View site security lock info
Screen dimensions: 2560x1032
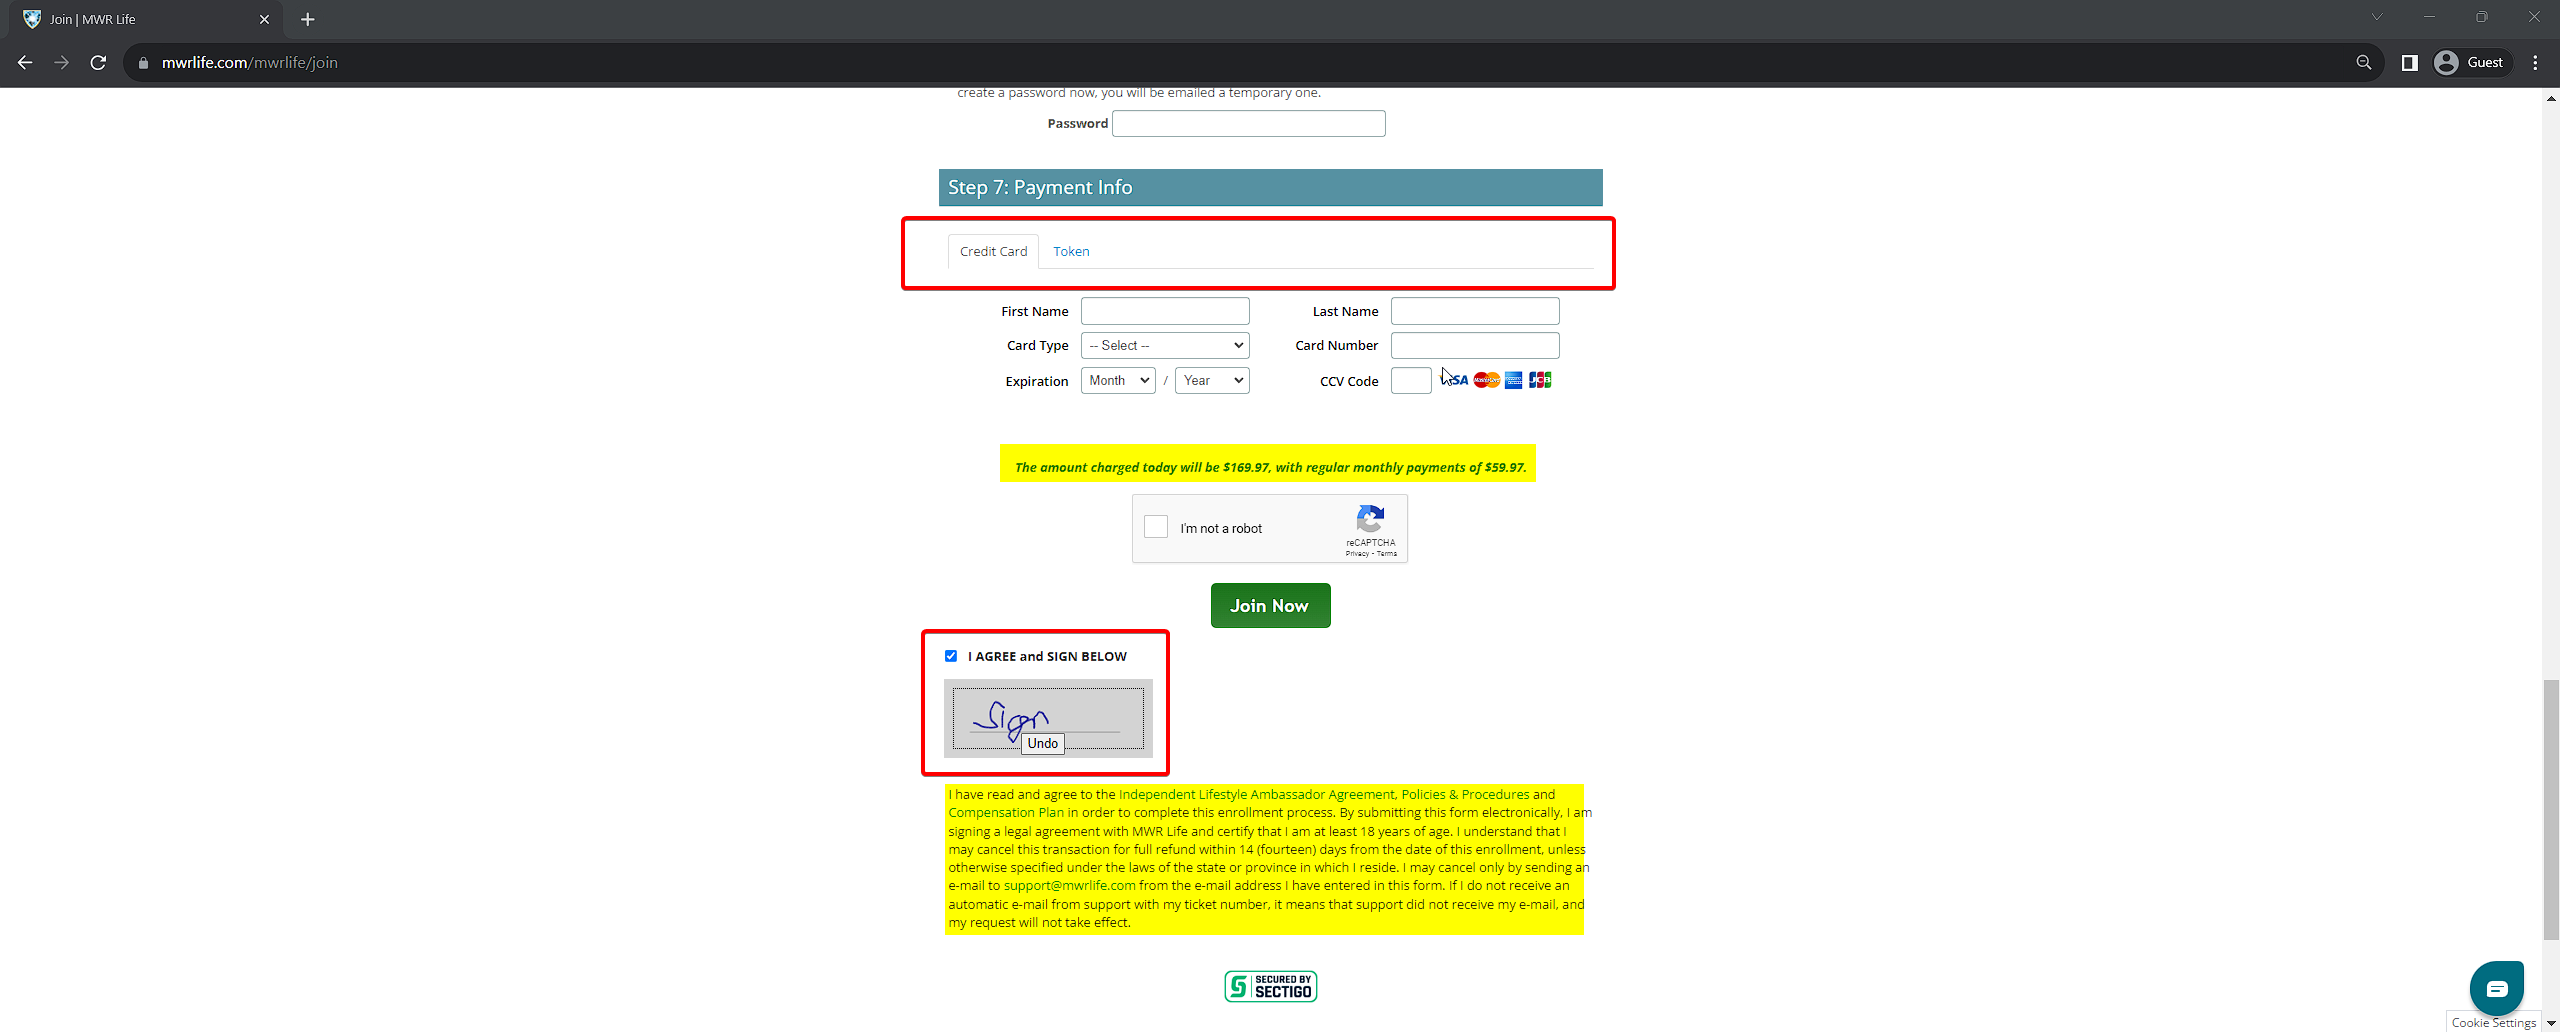tap(143, 62)
